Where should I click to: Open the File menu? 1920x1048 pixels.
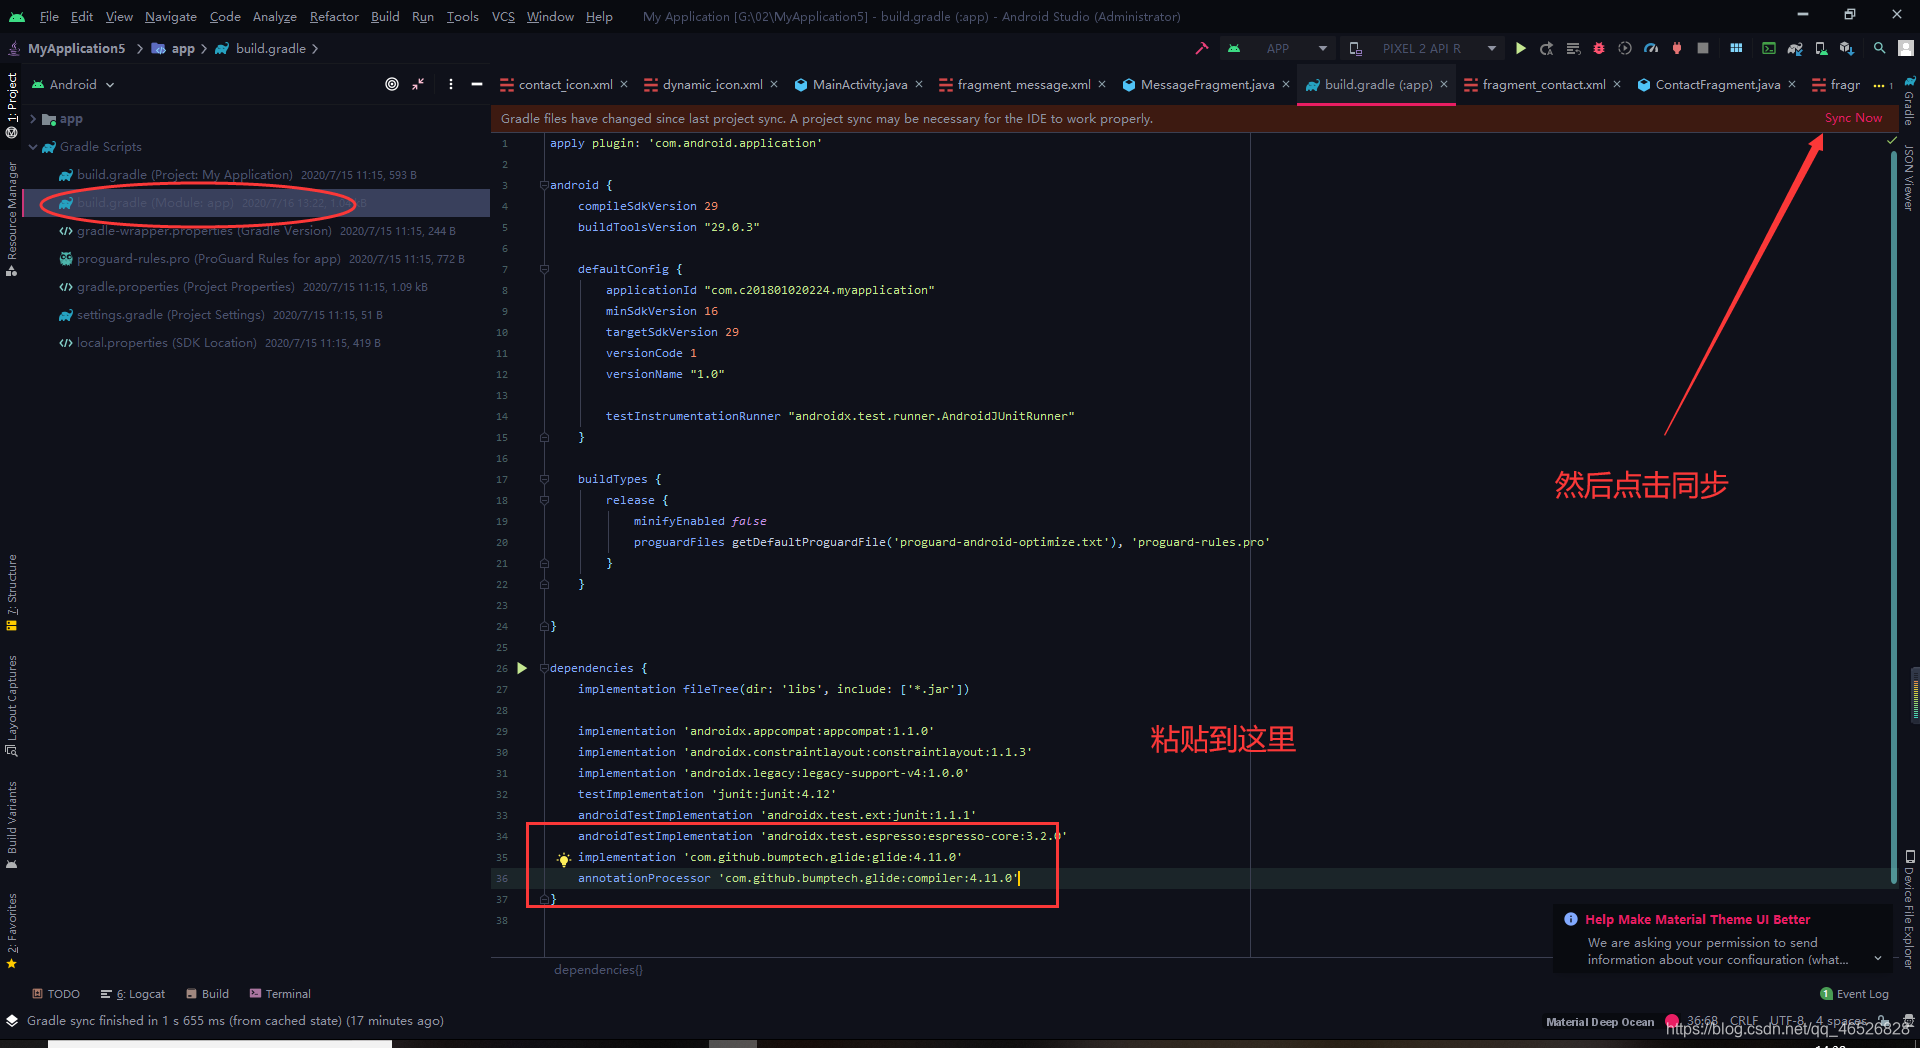[x=49, y=16]
